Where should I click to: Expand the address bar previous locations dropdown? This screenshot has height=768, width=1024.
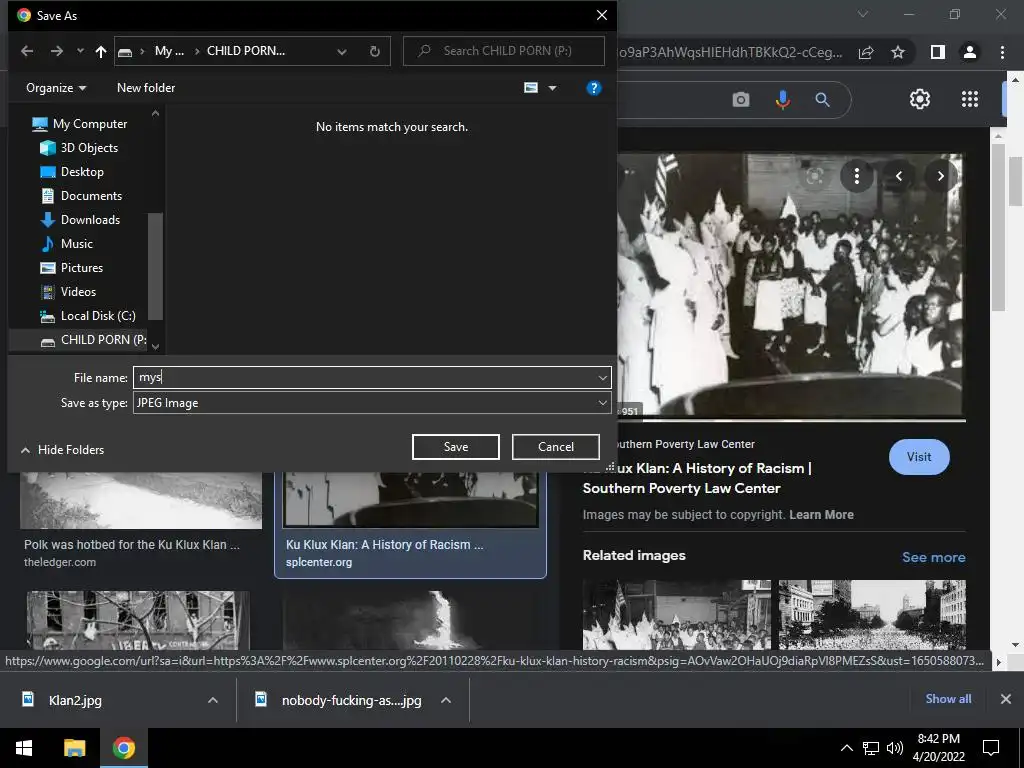point(342,52)
